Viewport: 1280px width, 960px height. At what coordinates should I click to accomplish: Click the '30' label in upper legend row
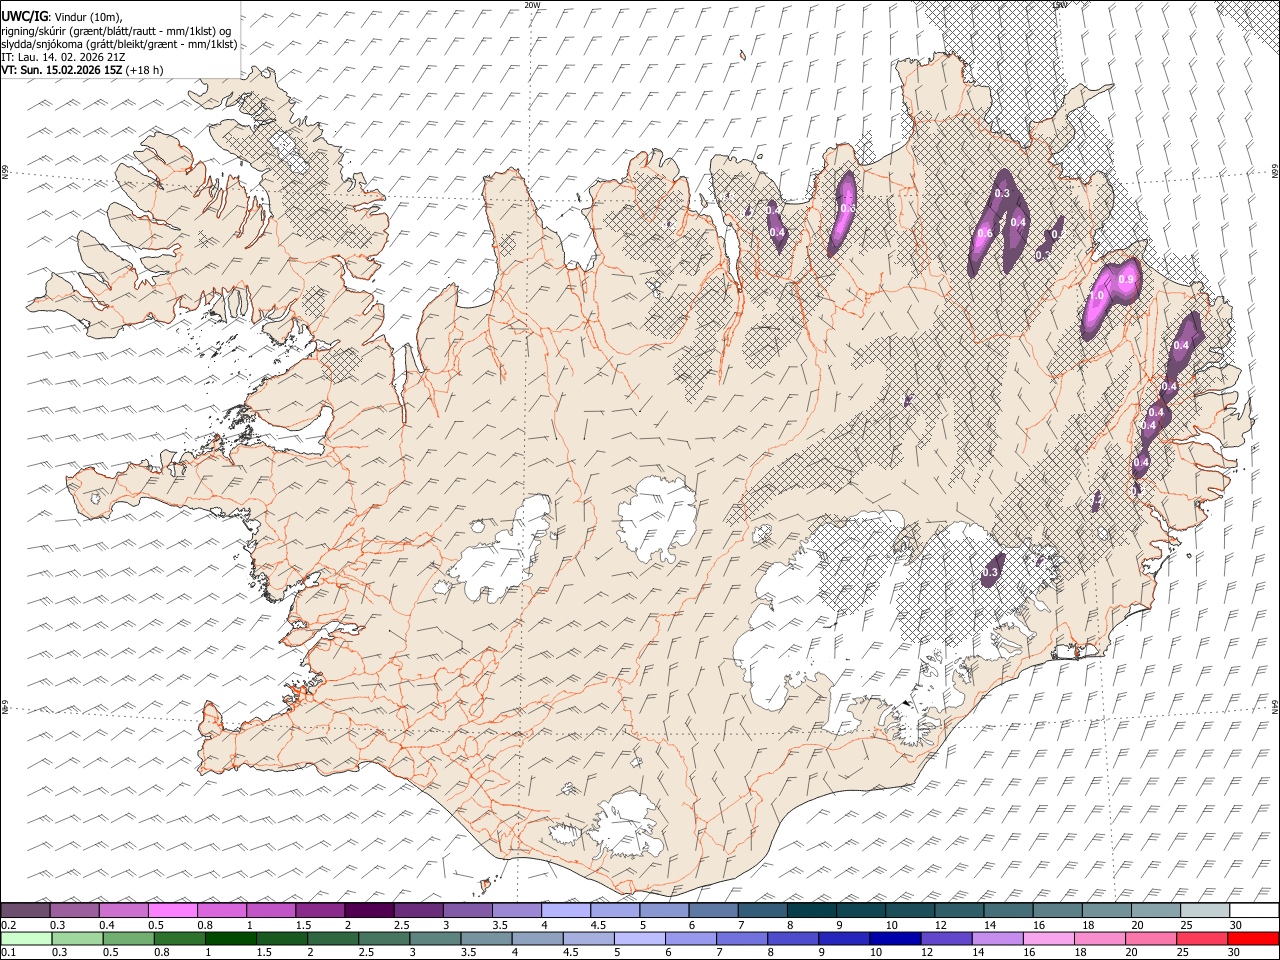coord(1235,925)
